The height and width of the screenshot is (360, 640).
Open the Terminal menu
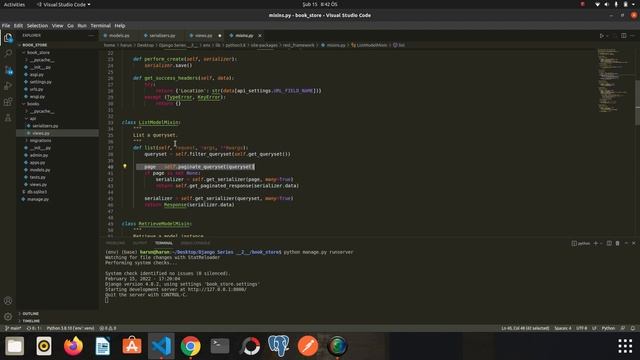pyautogui.click(x=100, y=26)
